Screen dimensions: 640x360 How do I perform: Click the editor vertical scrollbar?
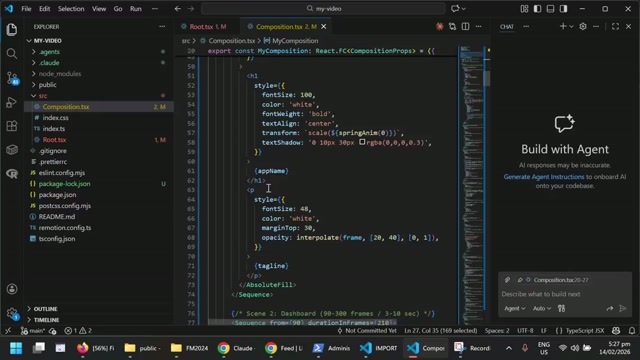point(487,78)
